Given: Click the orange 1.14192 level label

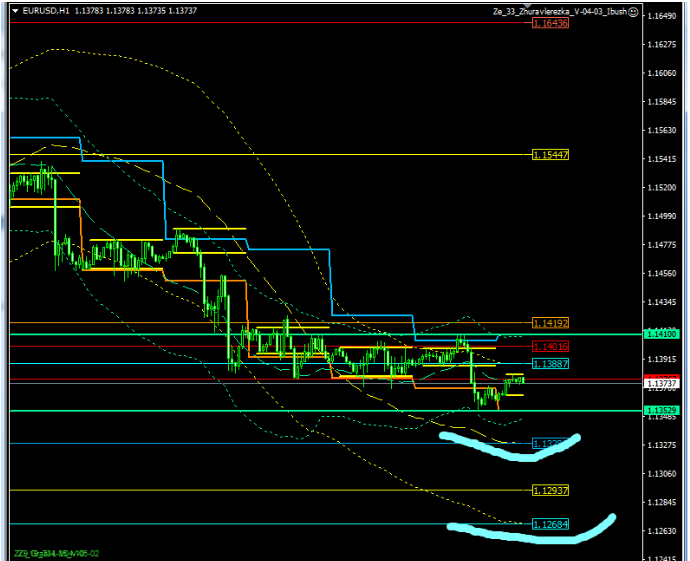Looking at the screenshot, I should coord(550,323).
